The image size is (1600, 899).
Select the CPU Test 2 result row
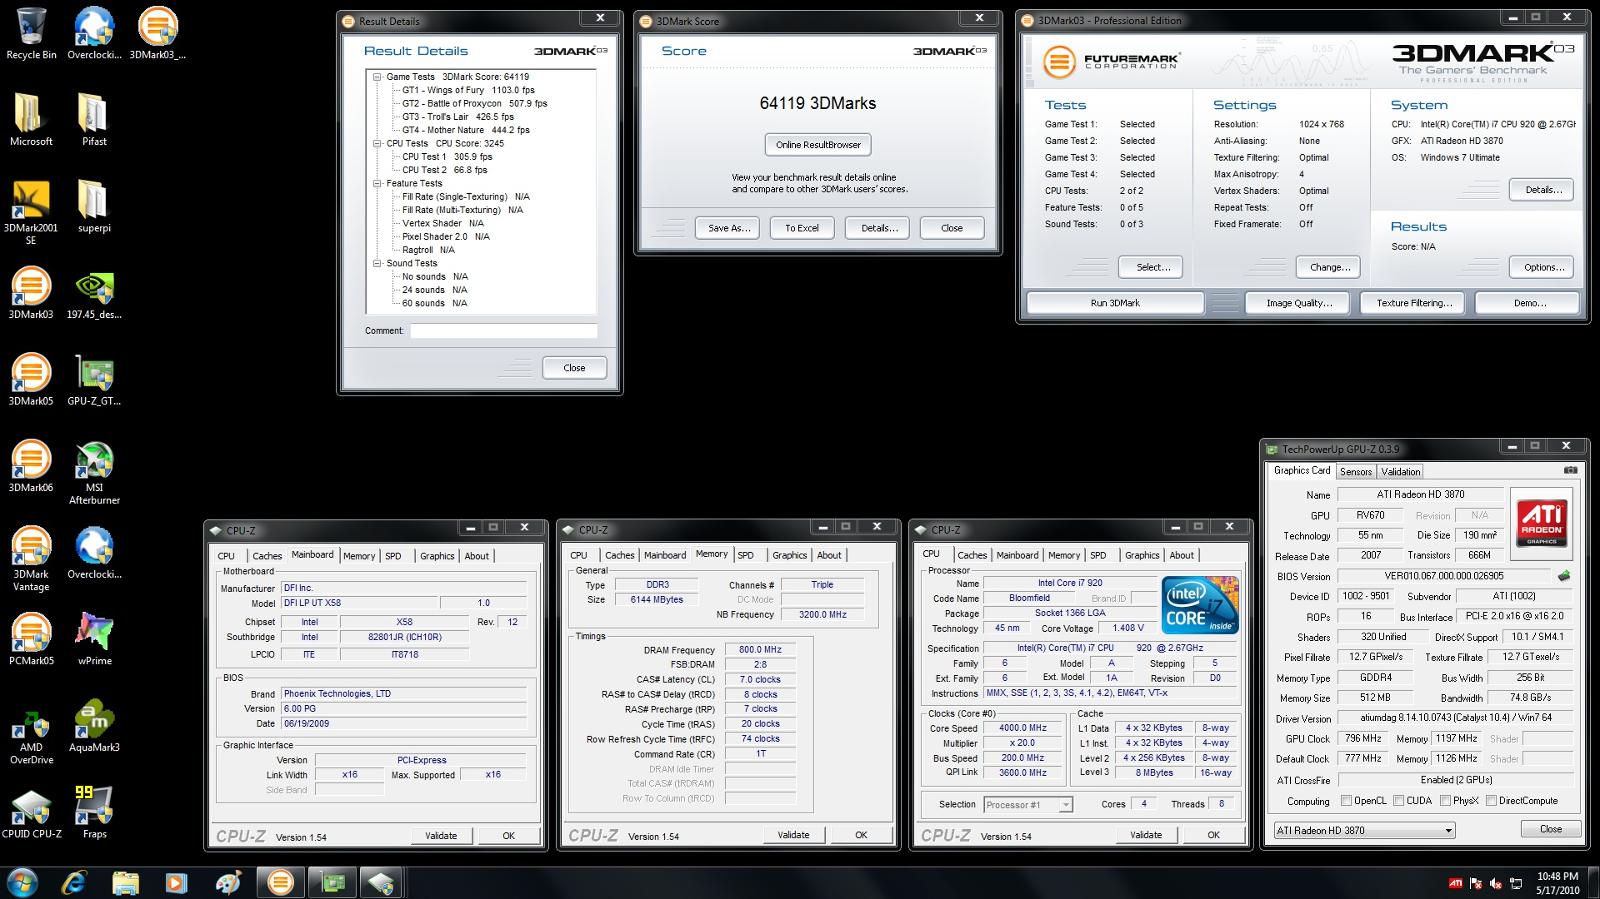(444, 170)
